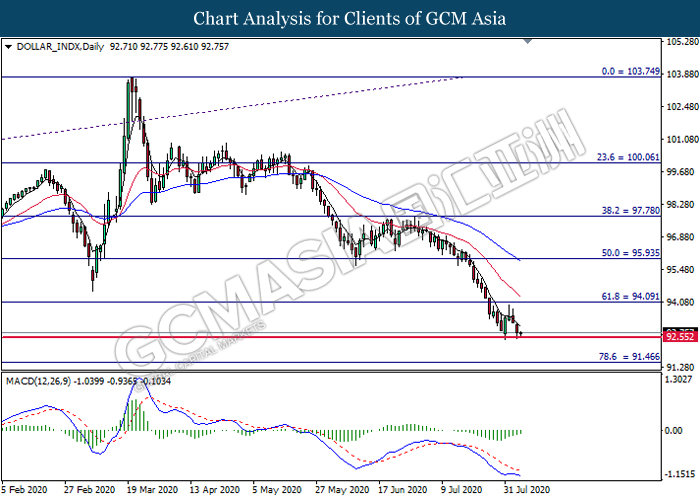Select the 0.0 = 103.749 Fibonacci label
The height and width of the screenshot is (500, 700).
[x=630, y=71]
